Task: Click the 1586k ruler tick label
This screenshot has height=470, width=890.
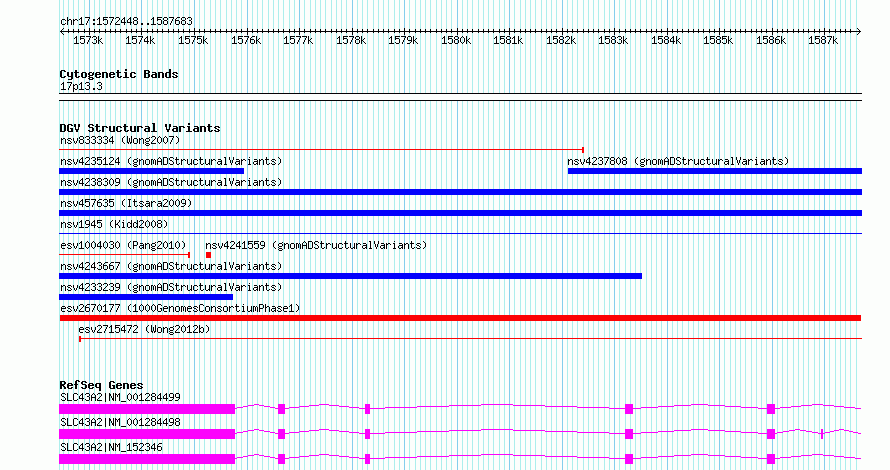Action: [x=771, y=40]
